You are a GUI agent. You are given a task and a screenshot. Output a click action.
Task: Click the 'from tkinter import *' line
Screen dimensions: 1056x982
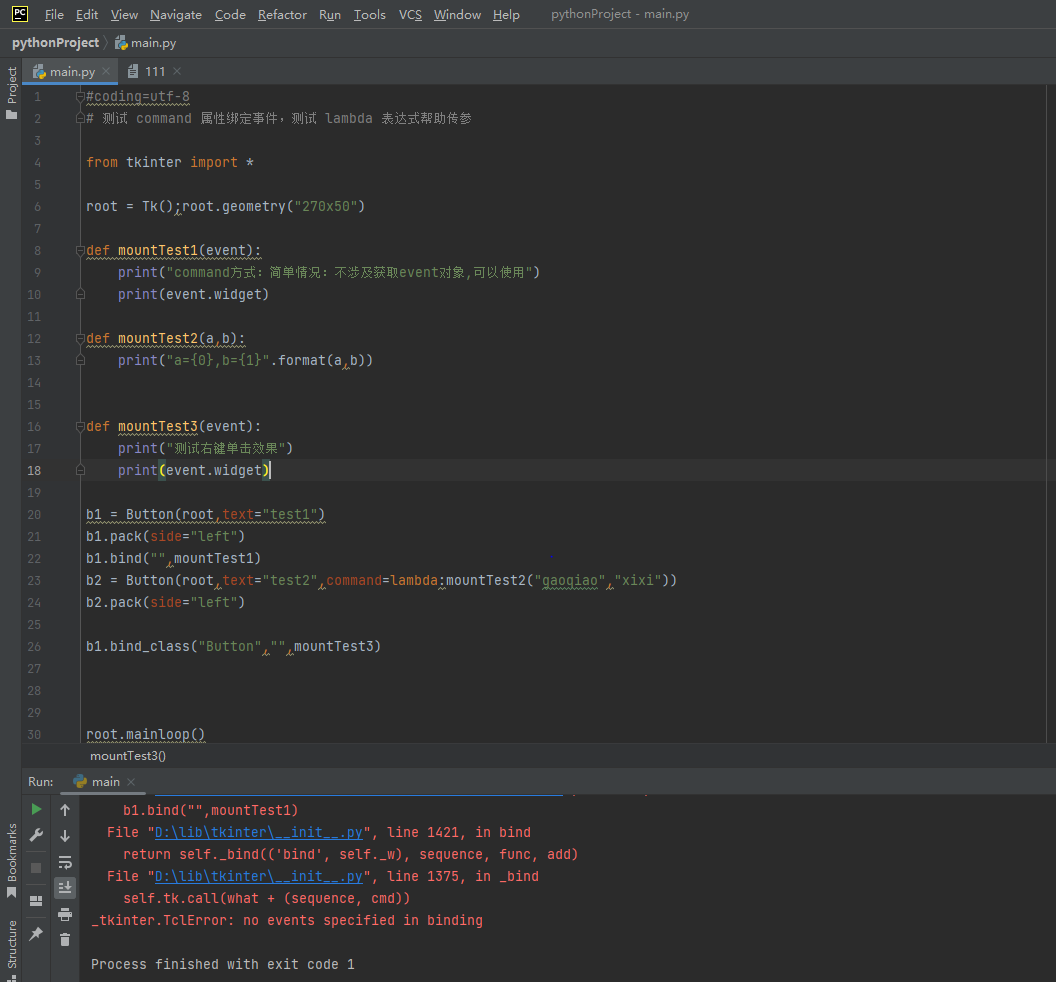(x=170, y=162)
